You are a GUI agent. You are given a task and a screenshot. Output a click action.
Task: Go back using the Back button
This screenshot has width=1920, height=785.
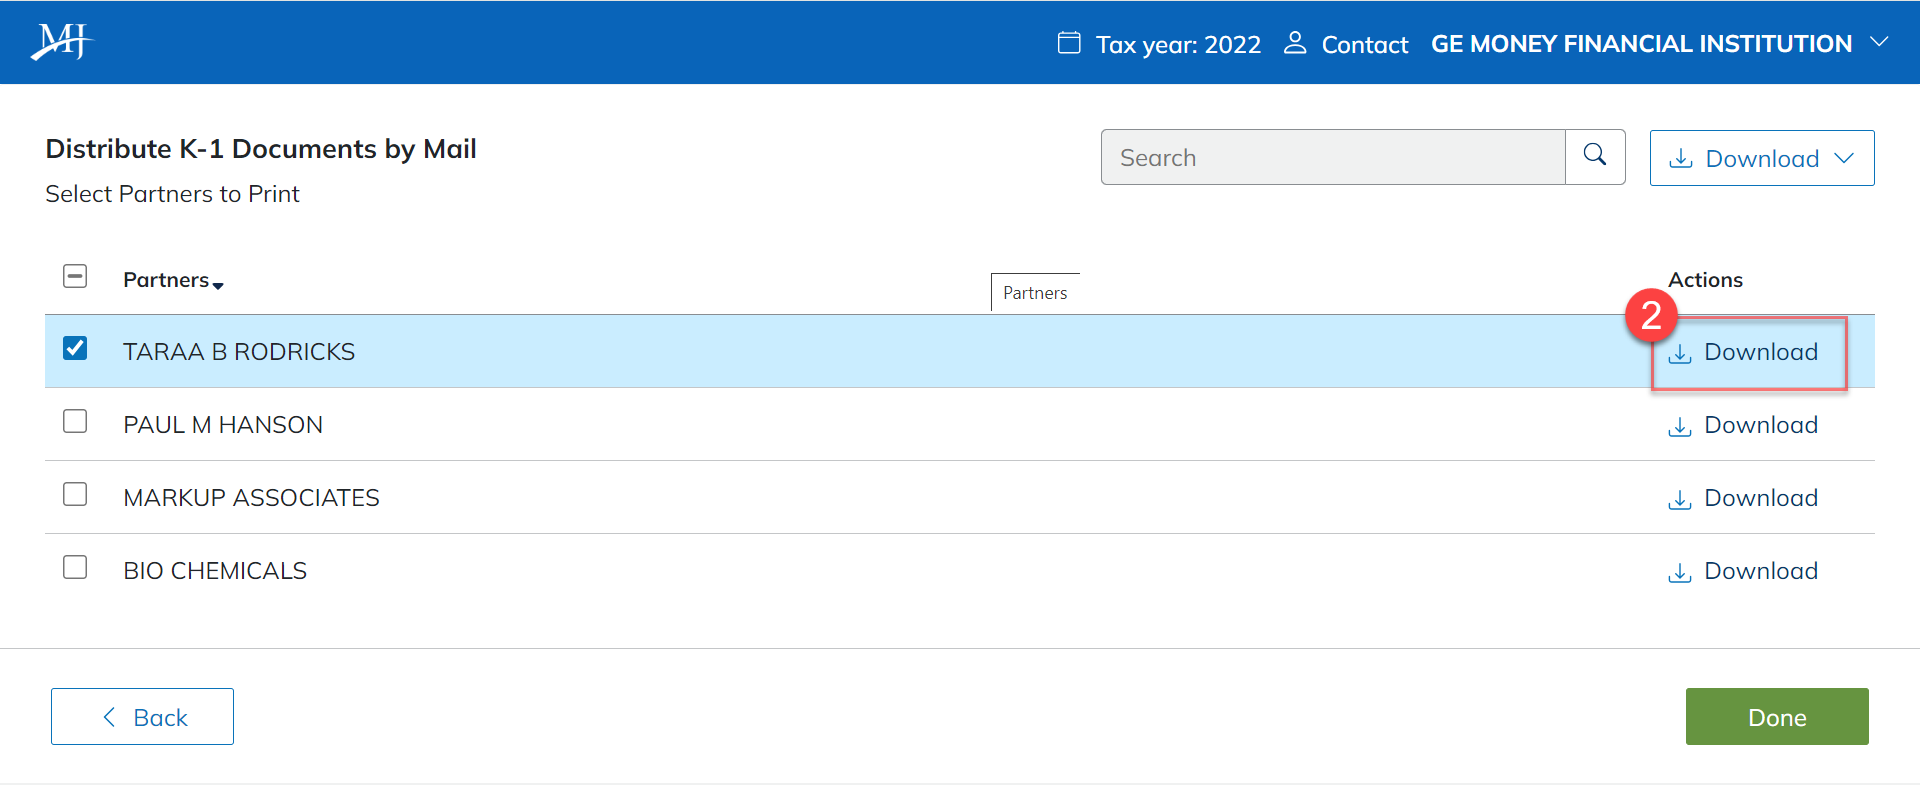point(142,717)
